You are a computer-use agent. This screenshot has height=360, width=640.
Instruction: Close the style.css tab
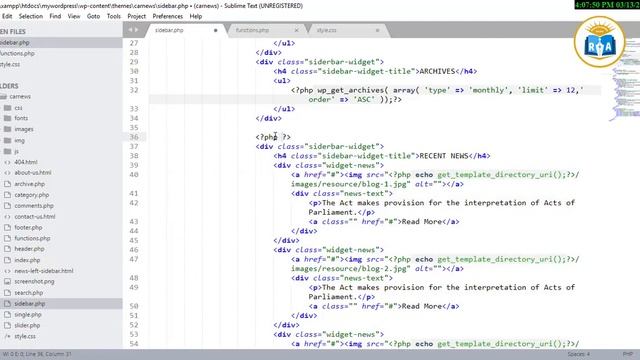click(x=377, y=30)
